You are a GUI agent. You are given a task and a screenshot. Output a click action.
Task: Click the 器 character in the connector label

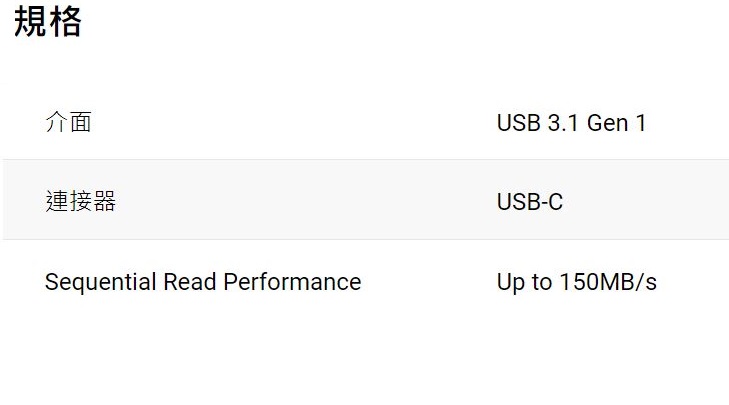pos(104,201)
